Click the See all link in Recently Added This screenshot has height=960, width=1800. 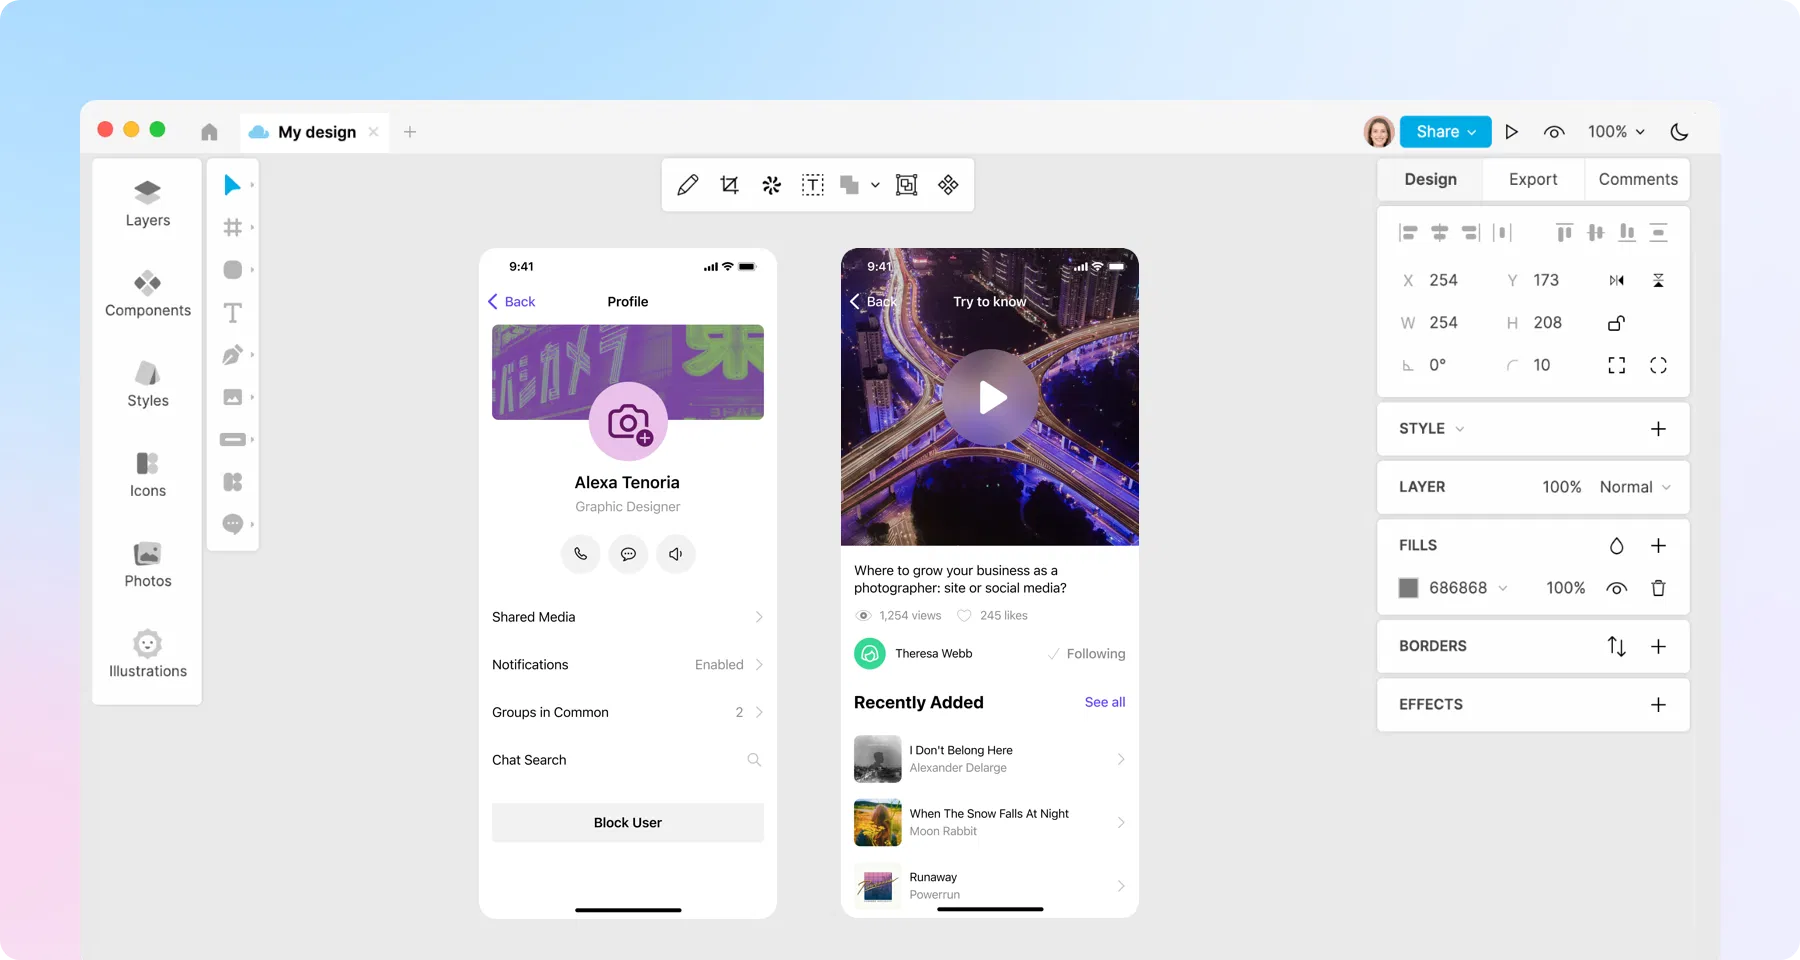pos(1104,702)
